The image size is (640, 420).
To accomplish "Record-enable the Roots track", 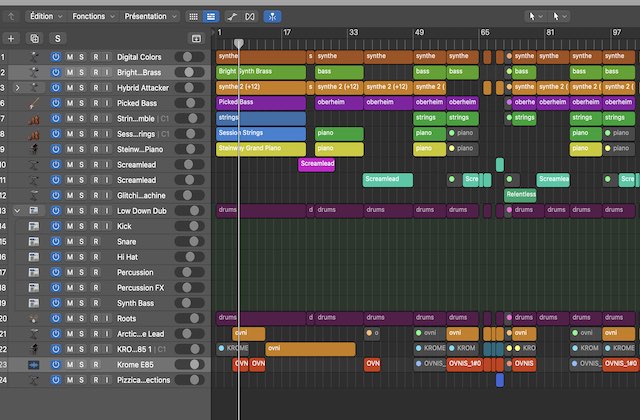I will coord(95,319).
